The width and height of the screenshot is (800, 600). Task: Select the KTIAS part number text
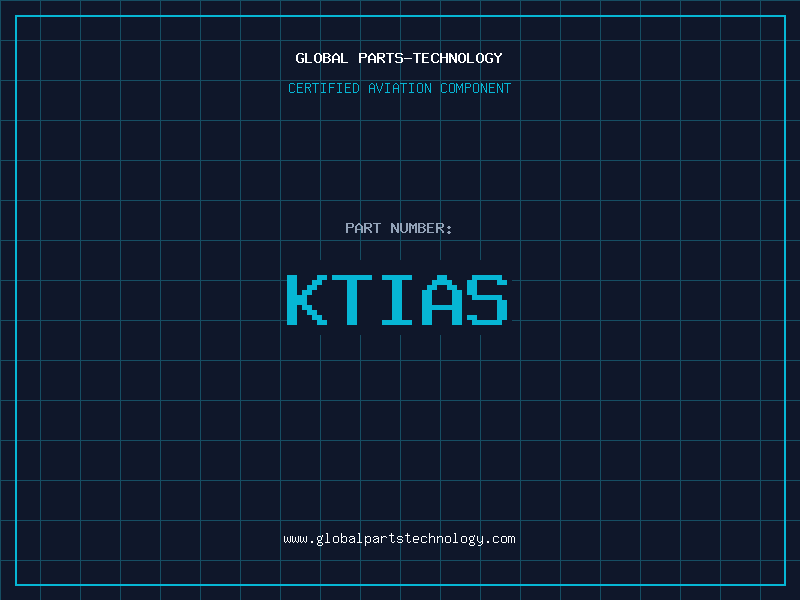[397, 299]
